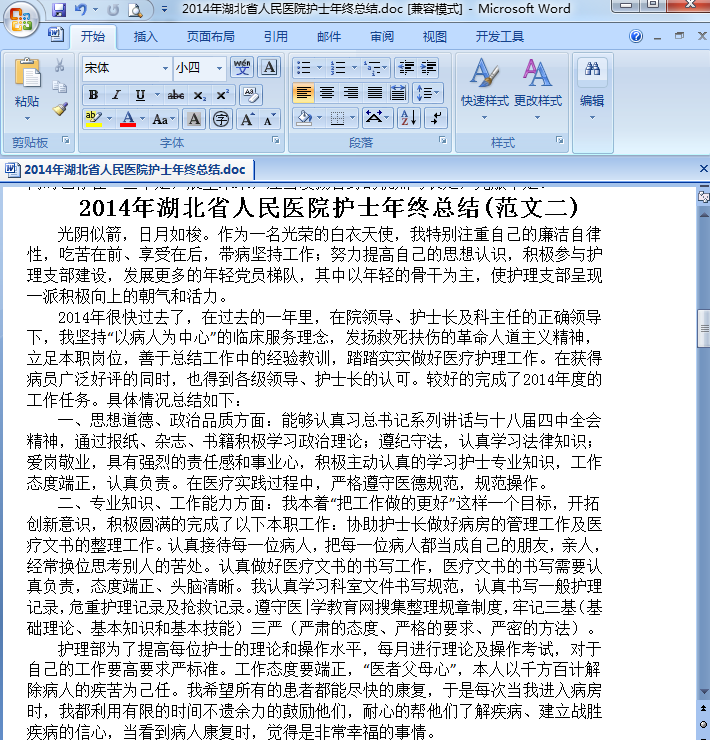Shrink font size button
The width and height of the screenshot is (710, 740).
pyautogui.click(x=270, y=118)
